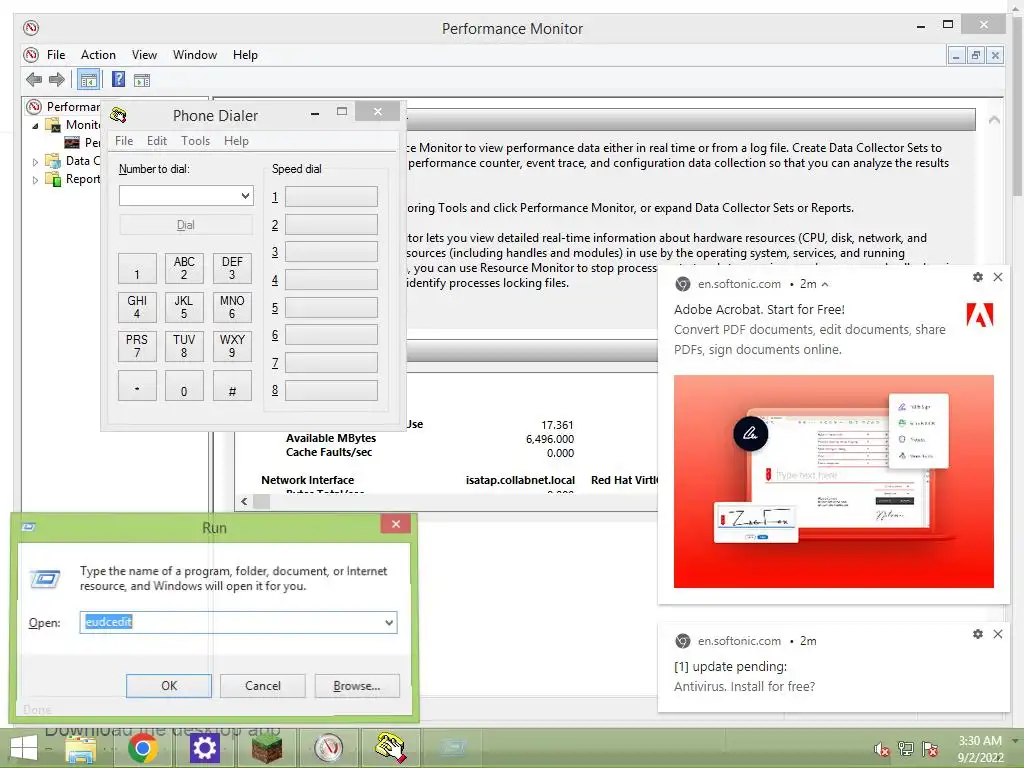Click the horizontal scrollbar left arrow in report pane

click(244, 502)
